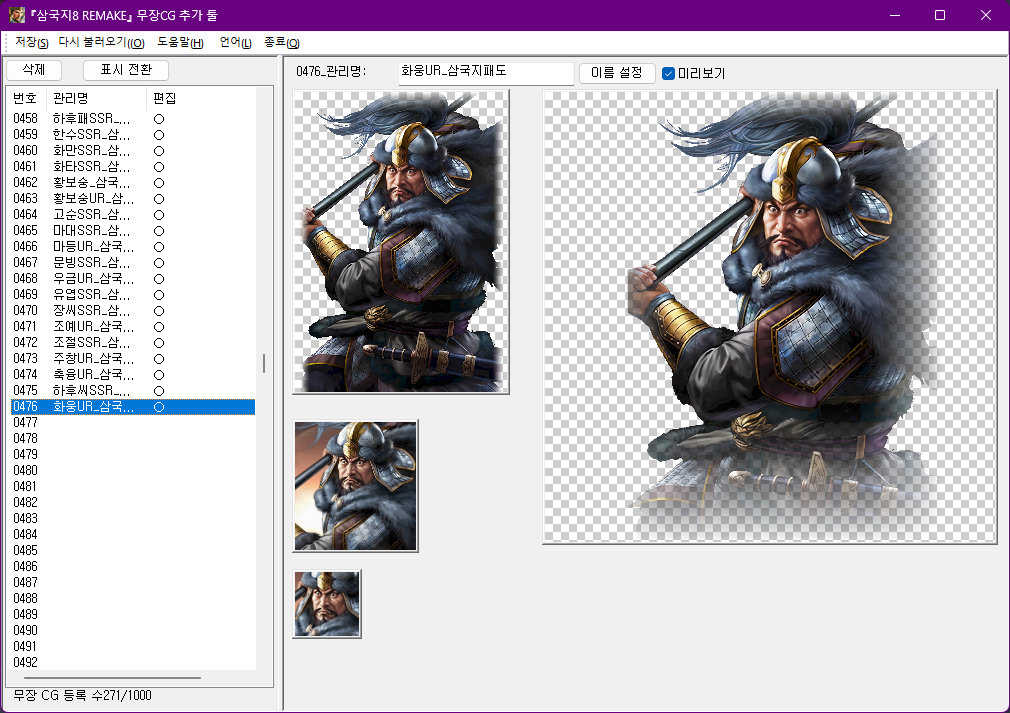The height and width of the screenshot is (713, 1010).
Task: Select row 0462 황보숭_삼국
Action: (x=133, y=183)
